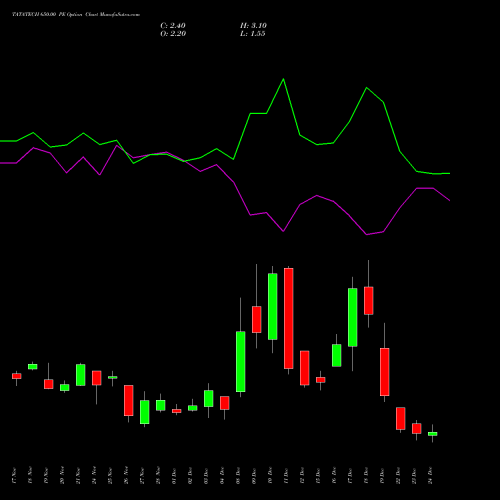Click the '19 Dec' date axis label
Image resolution: width=500 pixels, height=500 pixels.
[x=382, y=476]
